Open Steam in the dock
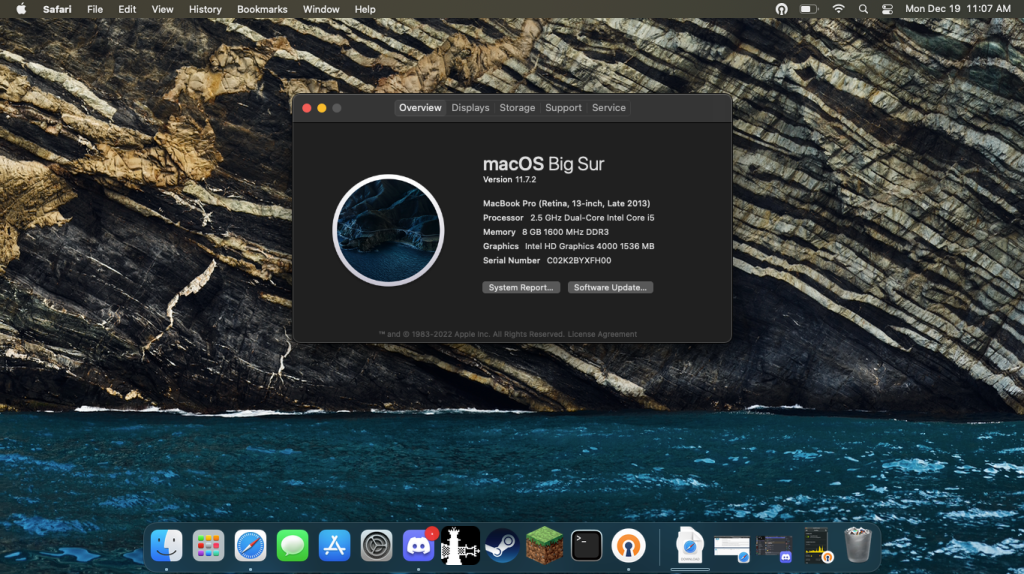 click(x=502, y=545)
